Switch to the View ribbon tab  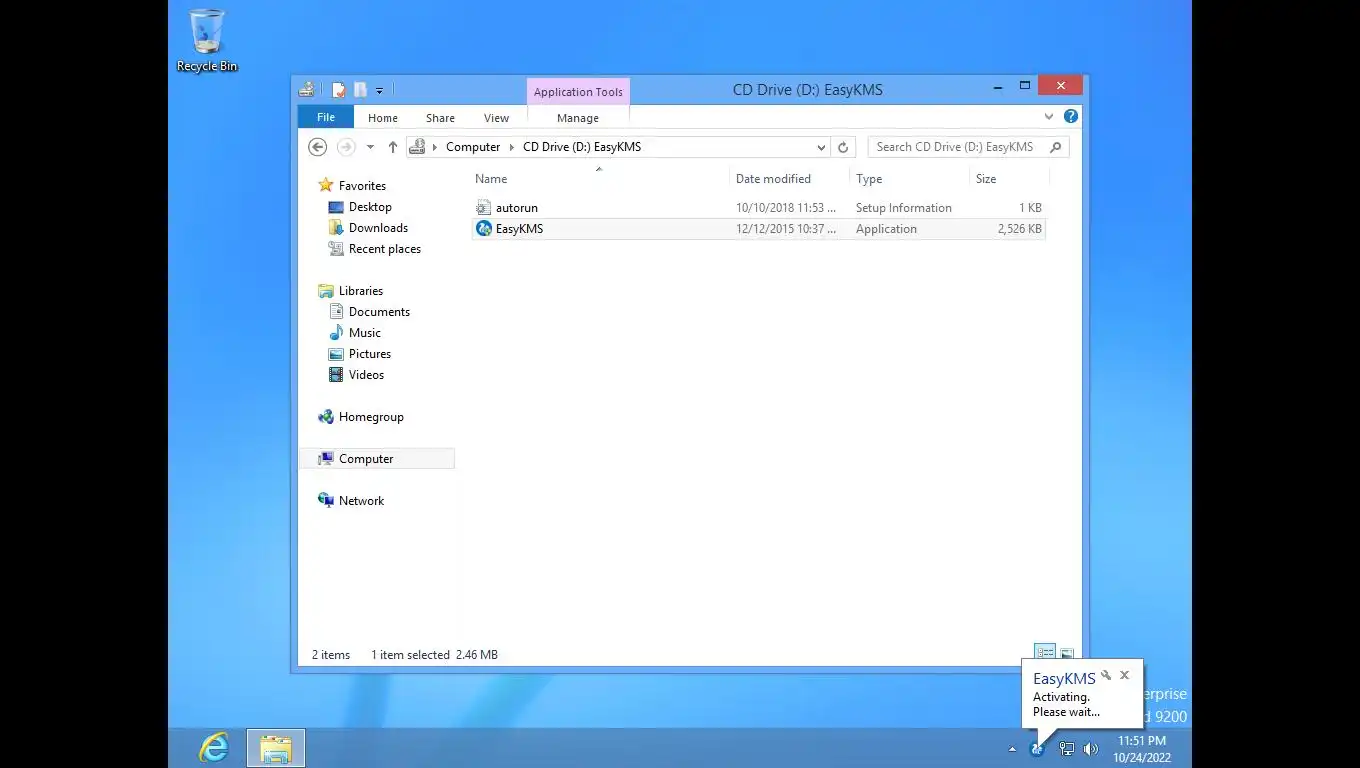tap(497, 118)
